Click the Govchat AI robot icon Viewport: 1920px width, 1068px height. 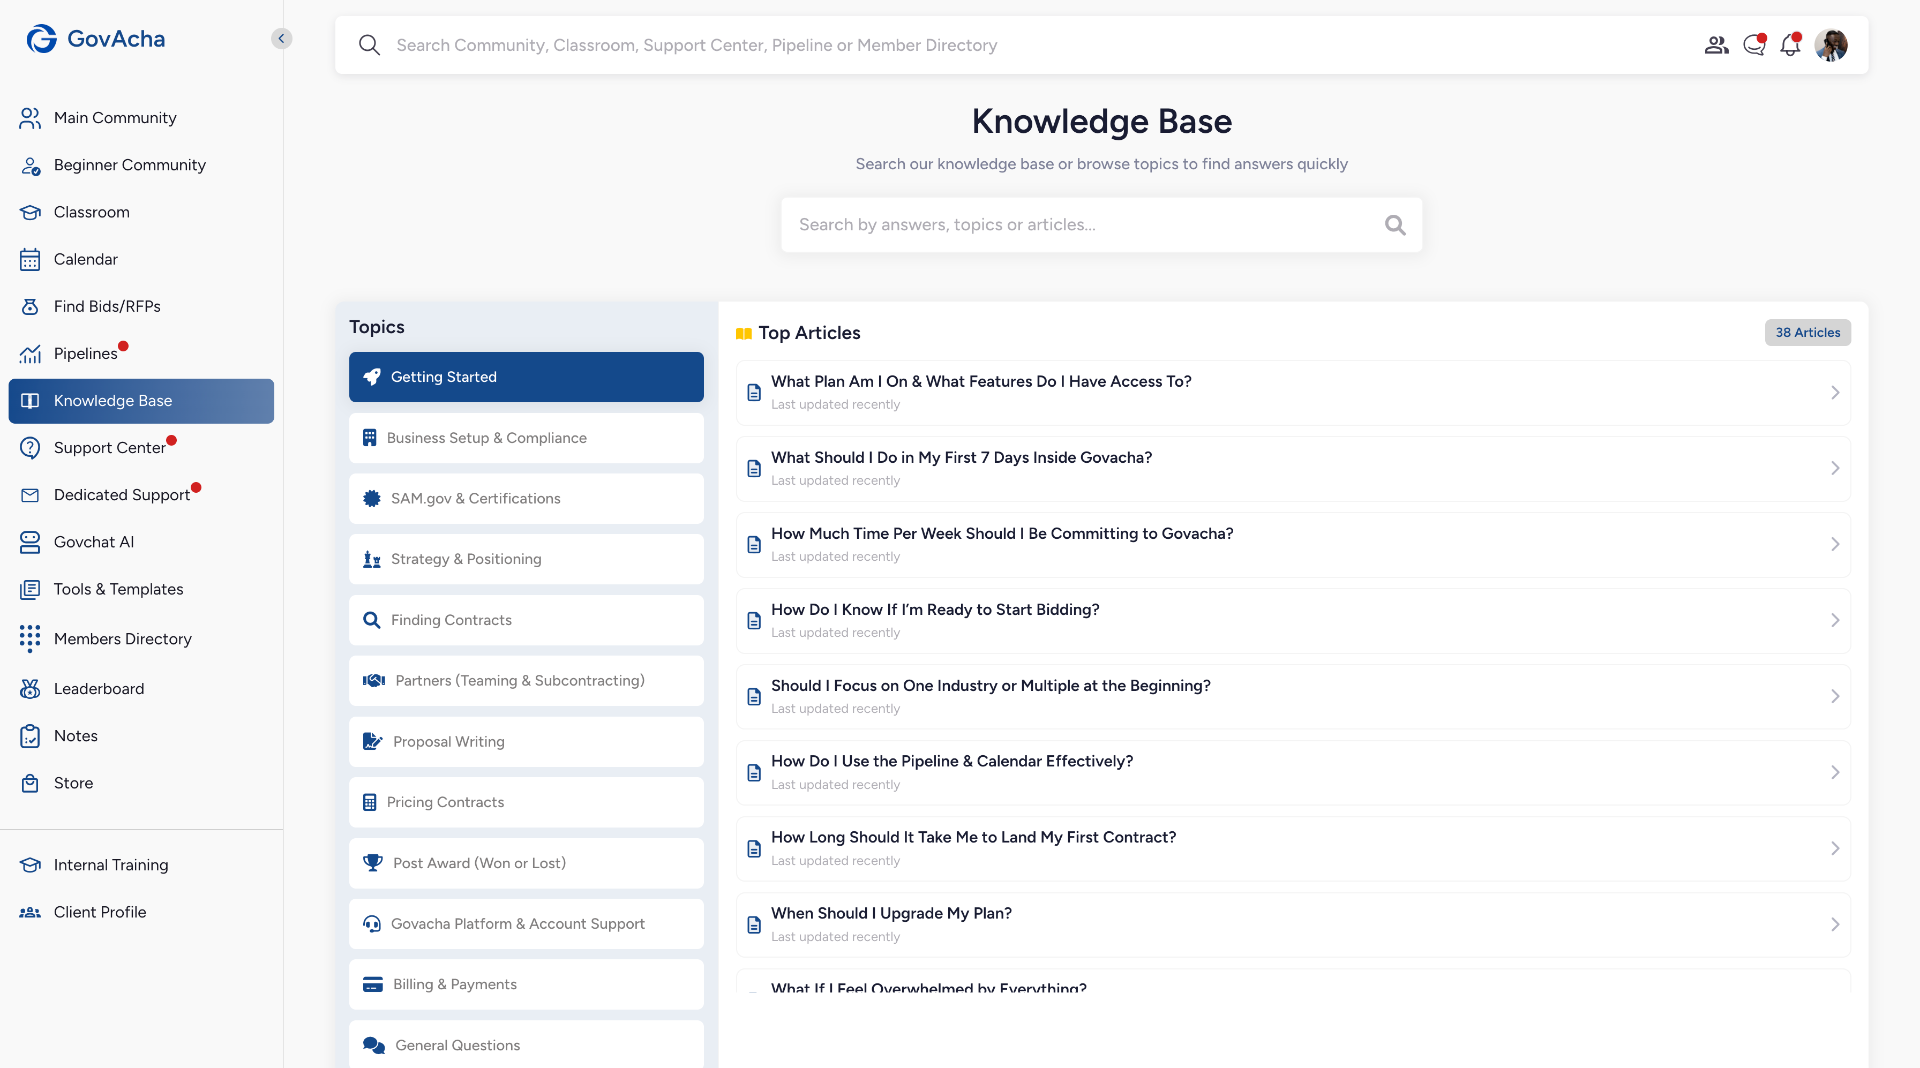[x=30, y=542]
